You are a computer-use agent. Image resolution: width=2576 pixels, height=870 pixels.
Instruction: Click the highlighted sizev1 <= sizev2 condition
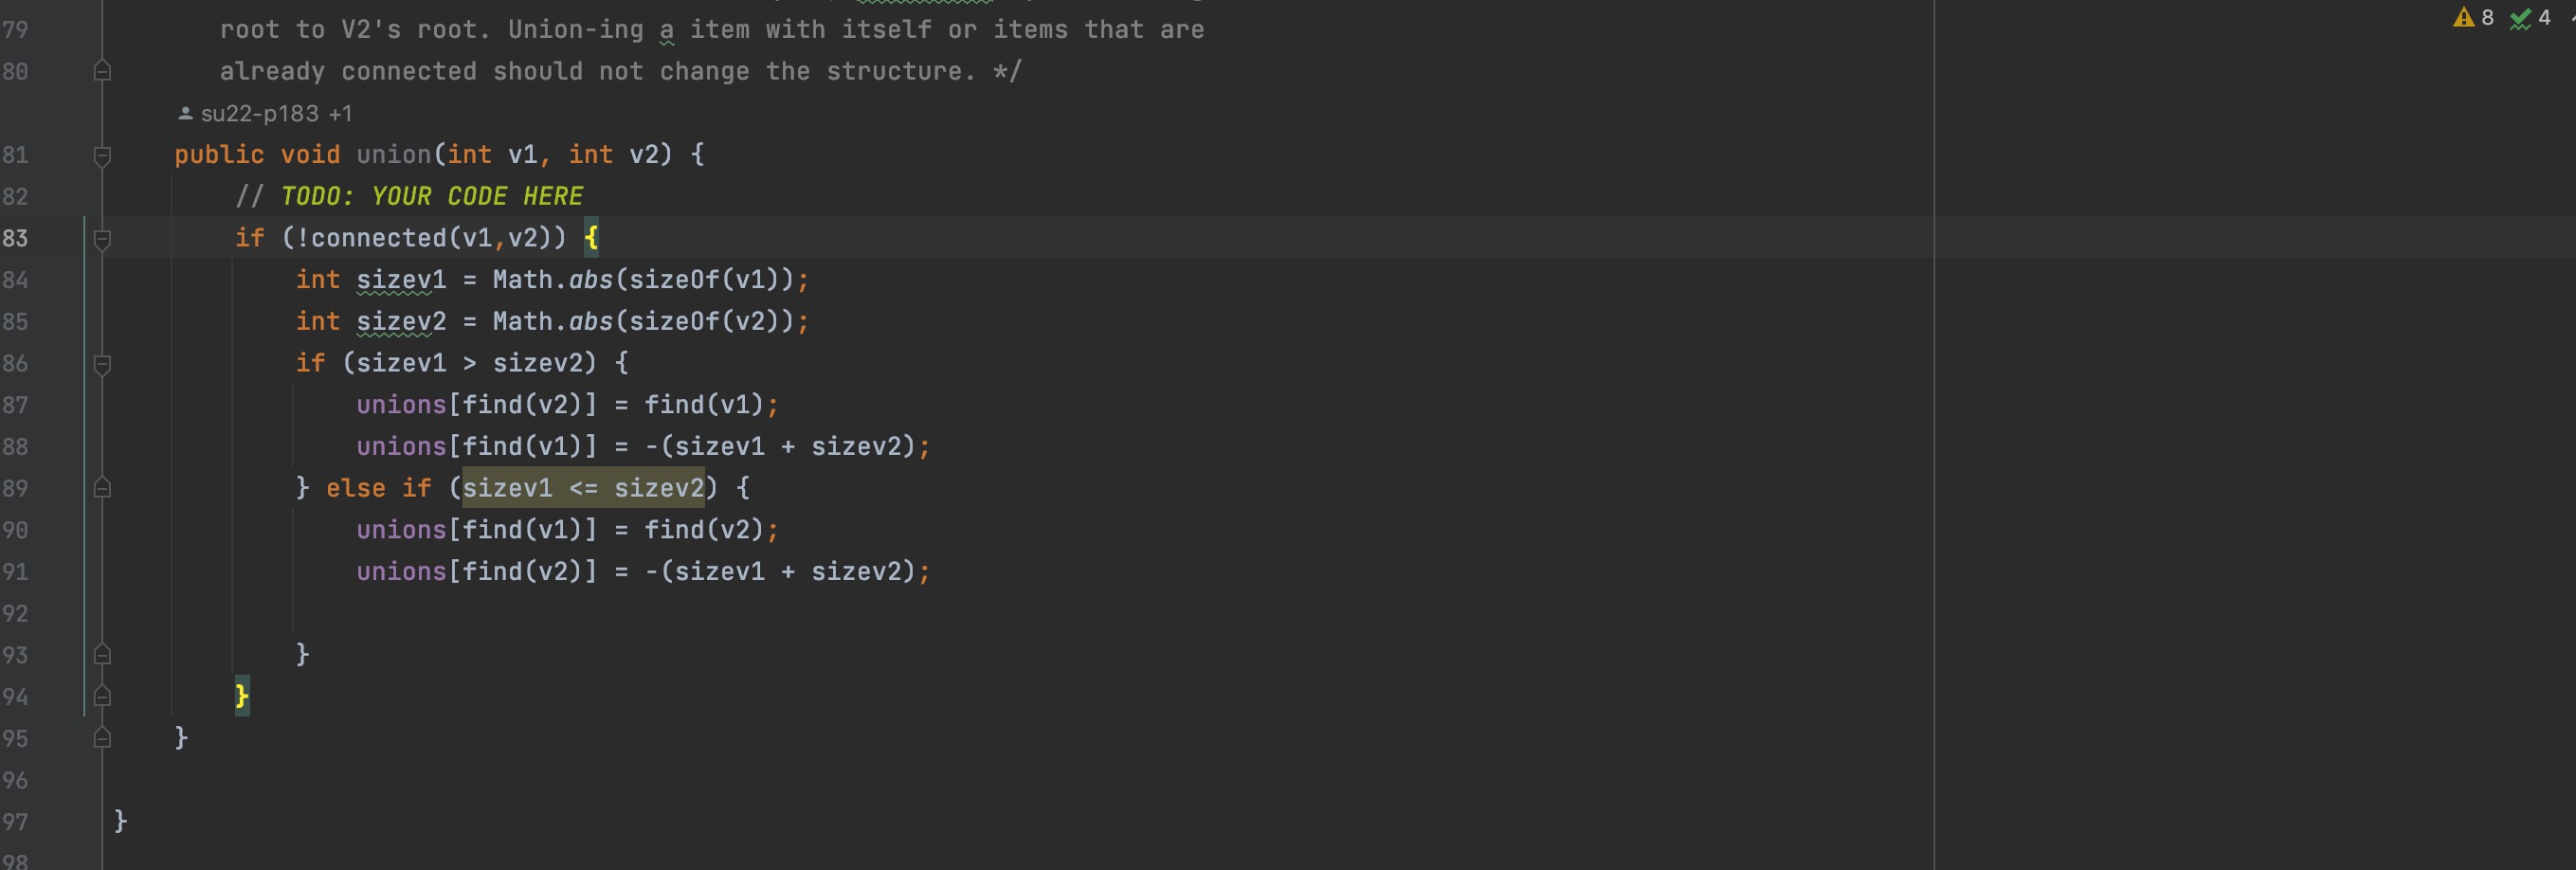[583, 488]
